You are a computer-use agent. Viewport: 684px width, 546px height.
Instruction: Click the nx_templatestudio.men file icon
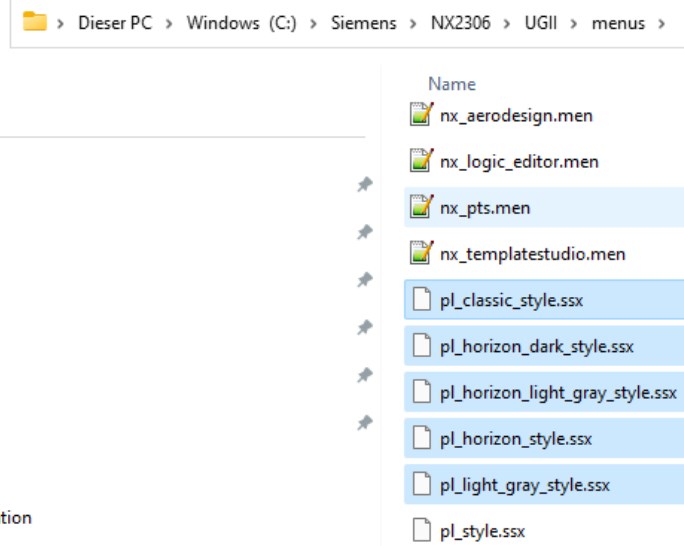click(421, 253)
